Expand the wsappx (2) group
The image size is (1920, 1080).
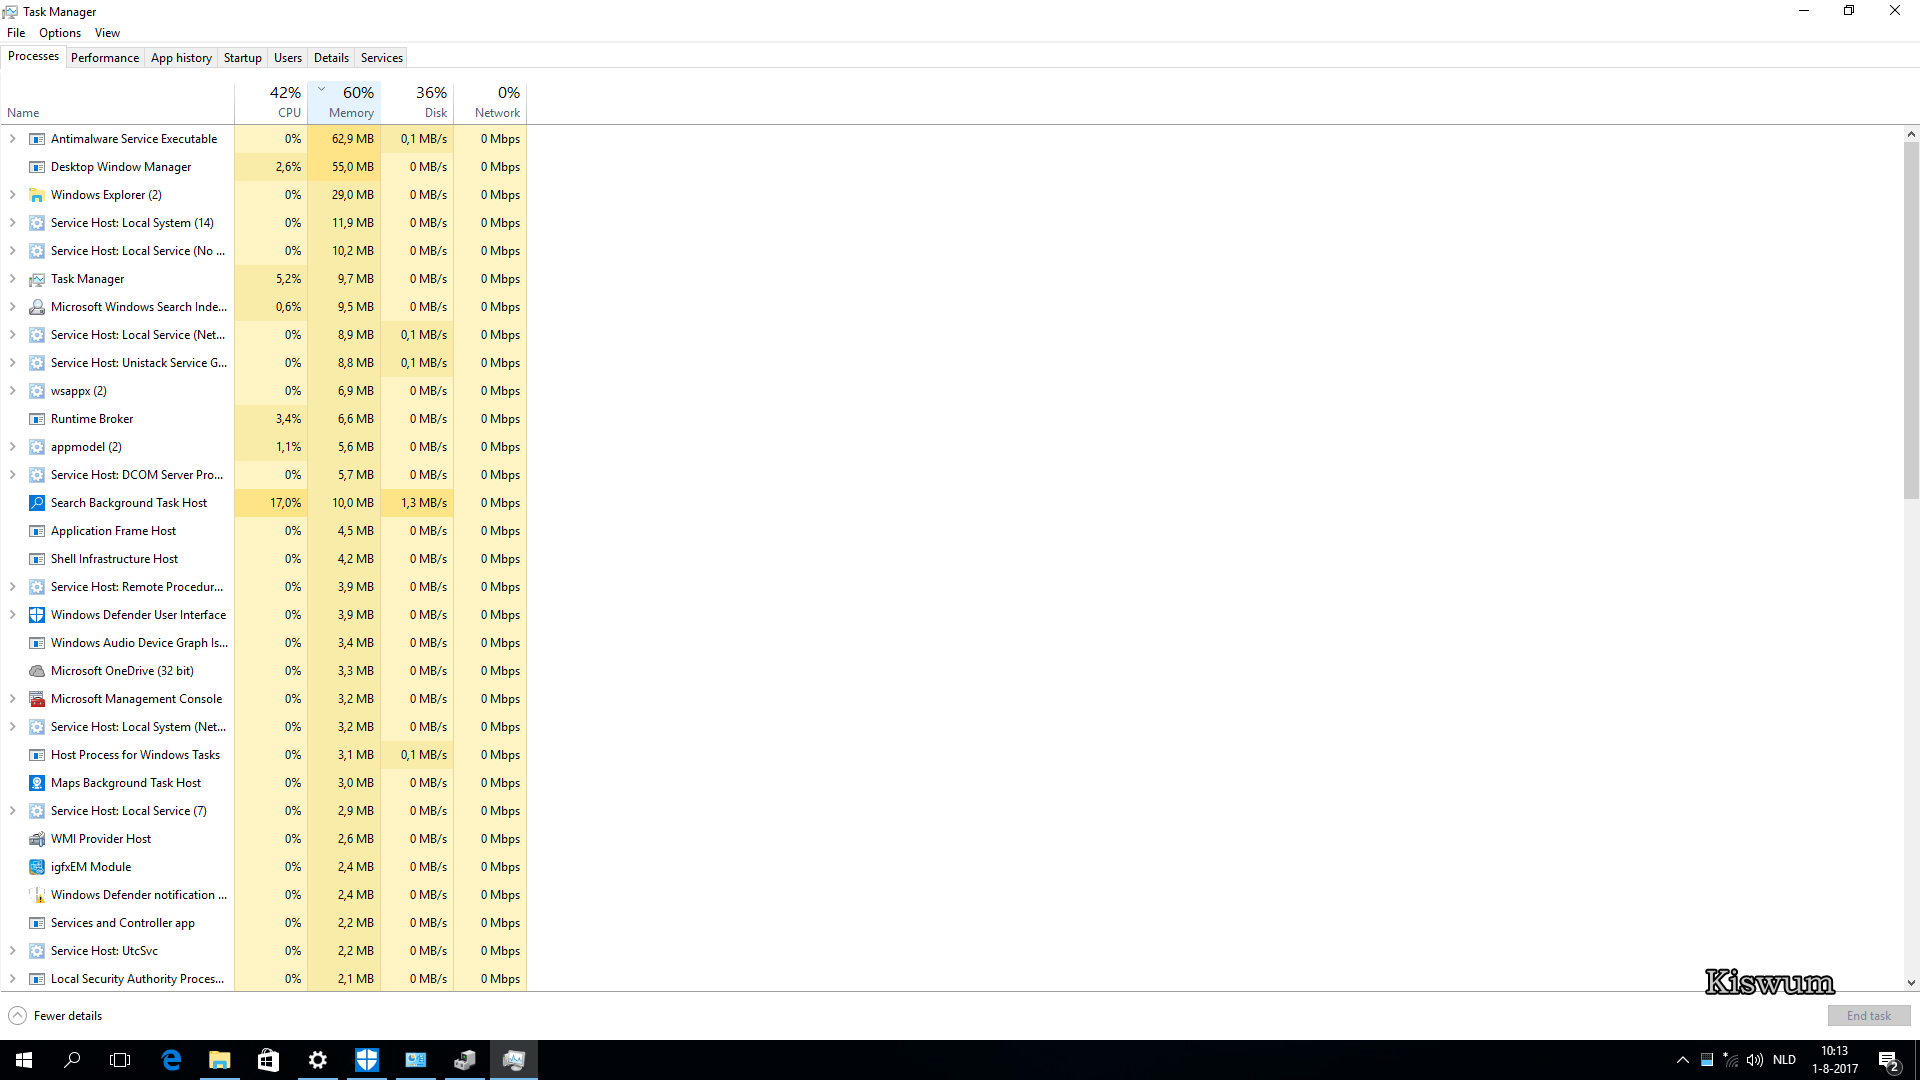pos(12,391)
